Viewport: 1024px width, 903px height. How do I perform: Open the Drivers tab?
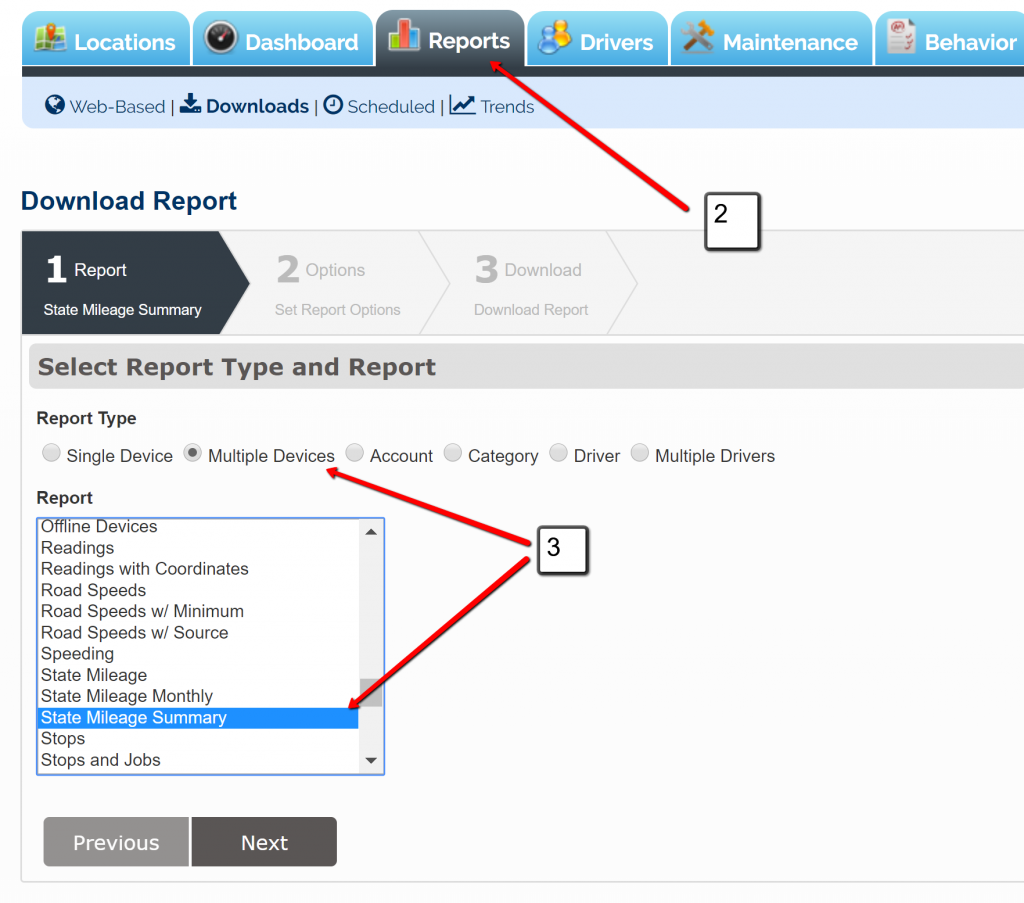[598, 39]
